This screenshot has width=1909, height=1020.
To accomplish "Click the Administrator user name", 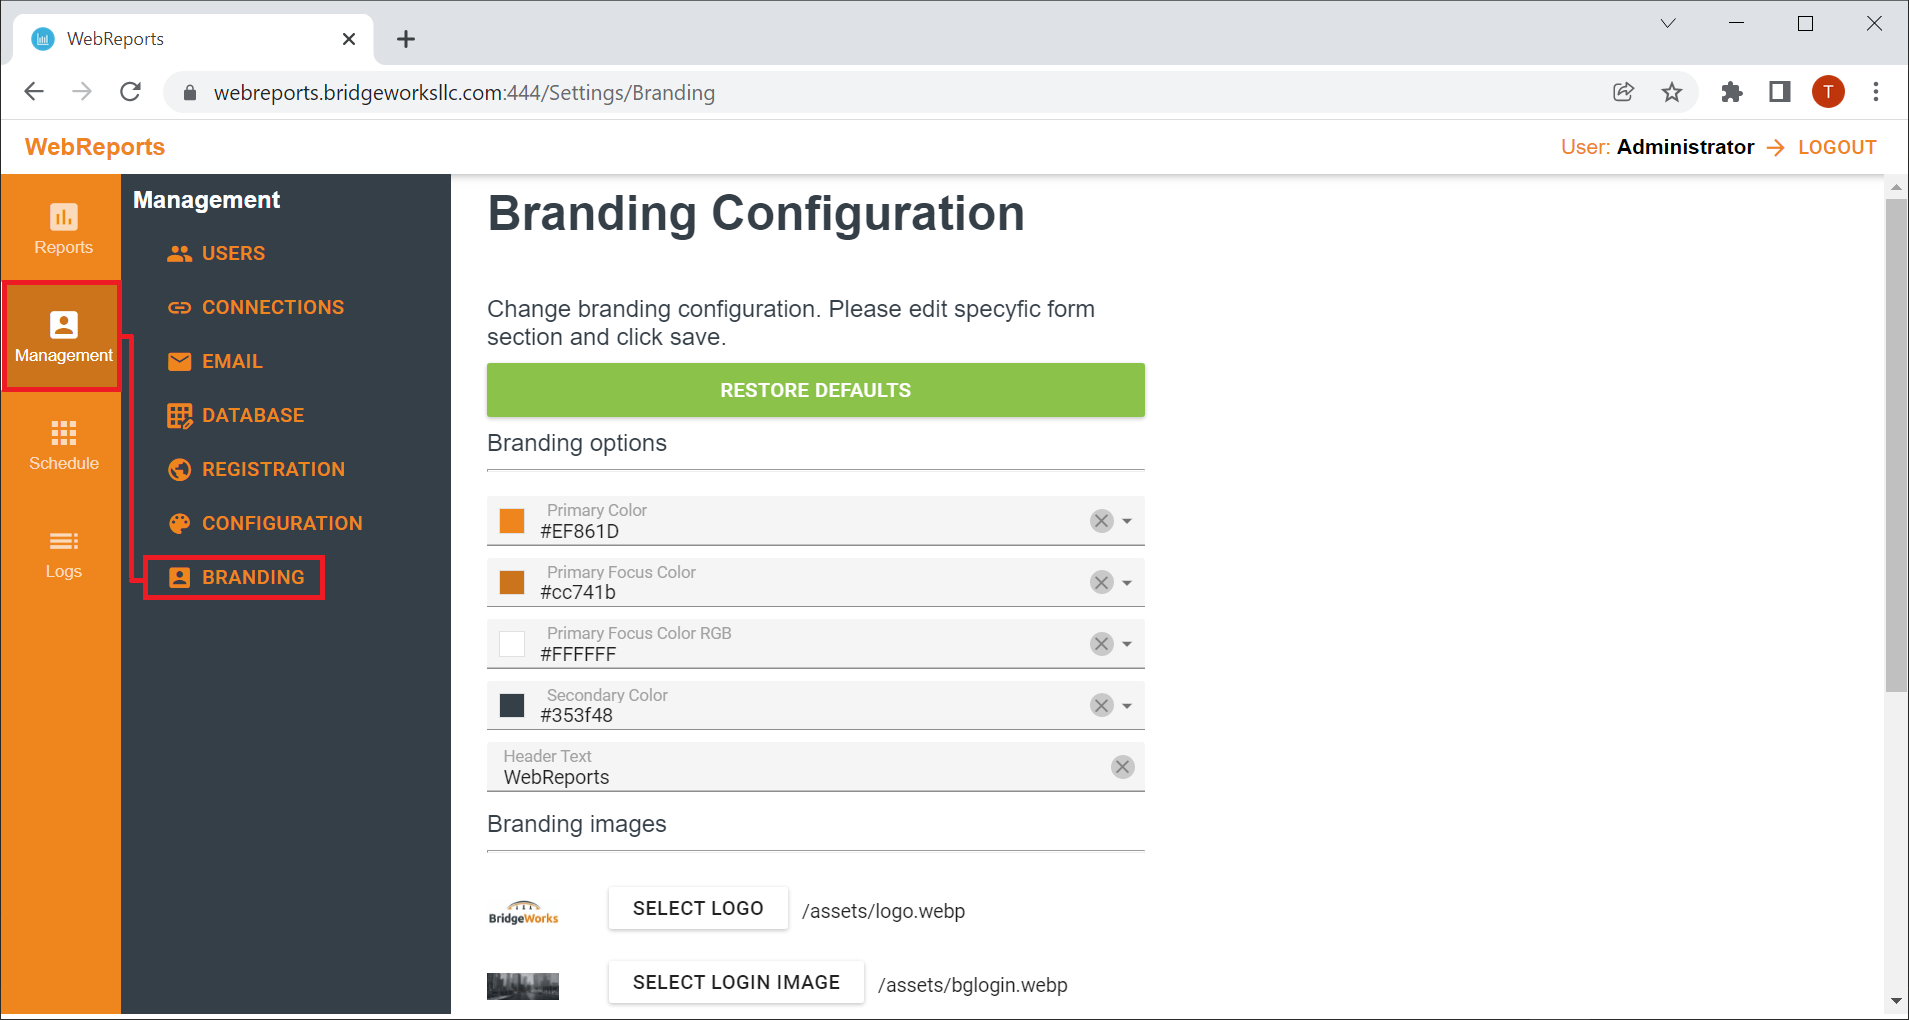I will (1685, 147).
